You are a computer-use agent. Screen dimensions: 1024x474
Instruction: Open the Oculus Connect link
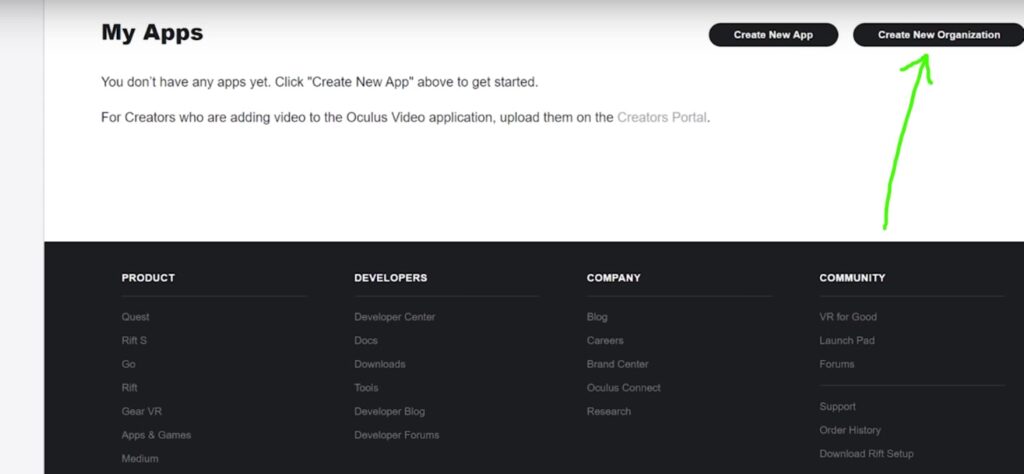(624, 387)
